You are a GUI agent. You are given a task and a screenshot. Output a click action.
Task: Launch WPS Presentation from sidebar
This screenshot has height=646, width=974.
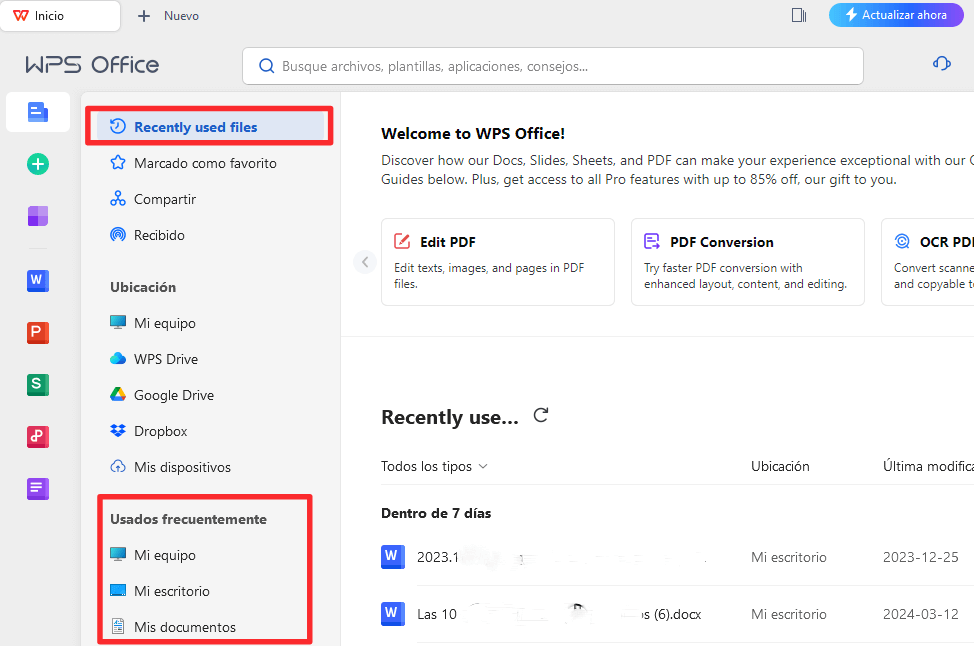(38, 332)
